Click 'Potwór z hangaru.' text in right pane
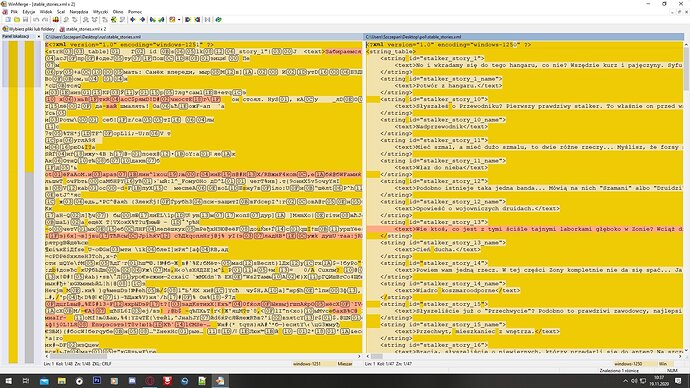Screen dimensions: 690x388 [448, 86]
